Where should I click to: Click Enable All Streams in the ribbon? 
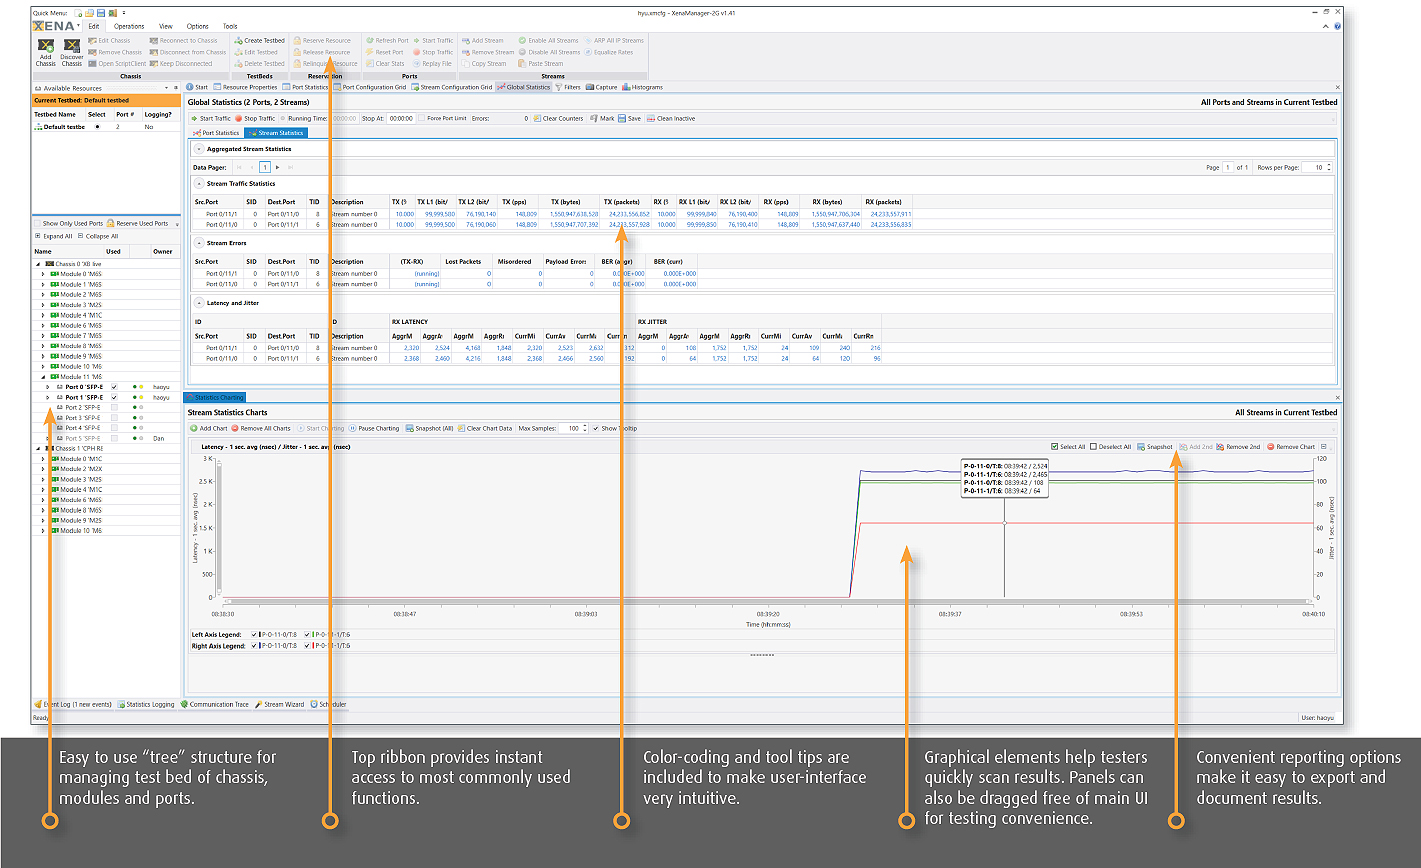point(549,41)
